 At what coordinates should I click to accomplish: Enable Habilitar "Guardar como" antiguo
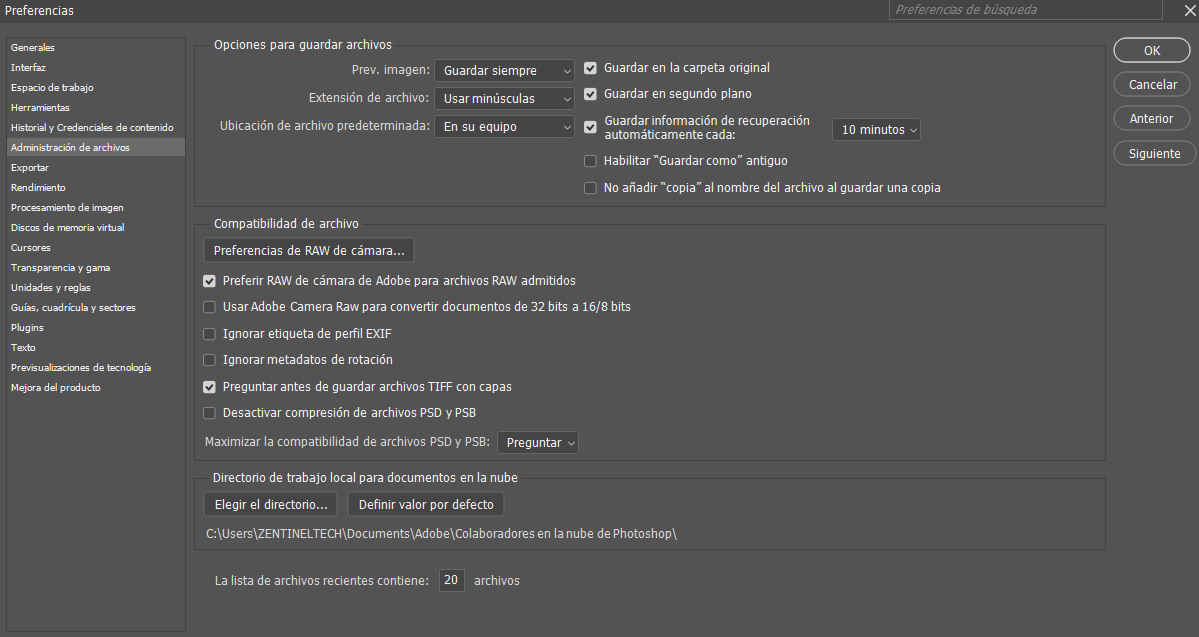tap(590, 161)
